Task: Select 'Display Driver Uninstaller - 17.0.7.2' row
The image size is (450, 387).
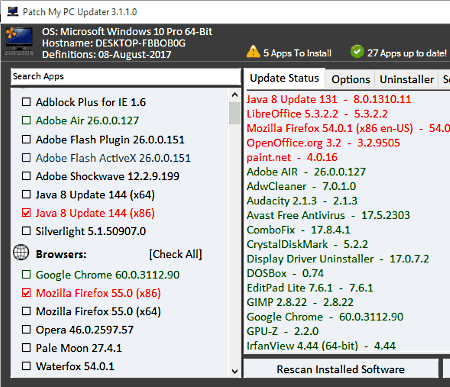Action: click(338, 259)
